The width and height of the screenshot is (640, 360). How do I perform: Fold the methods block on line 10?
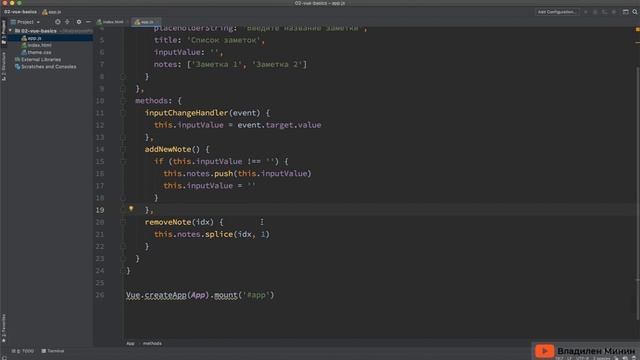[123, 101]
